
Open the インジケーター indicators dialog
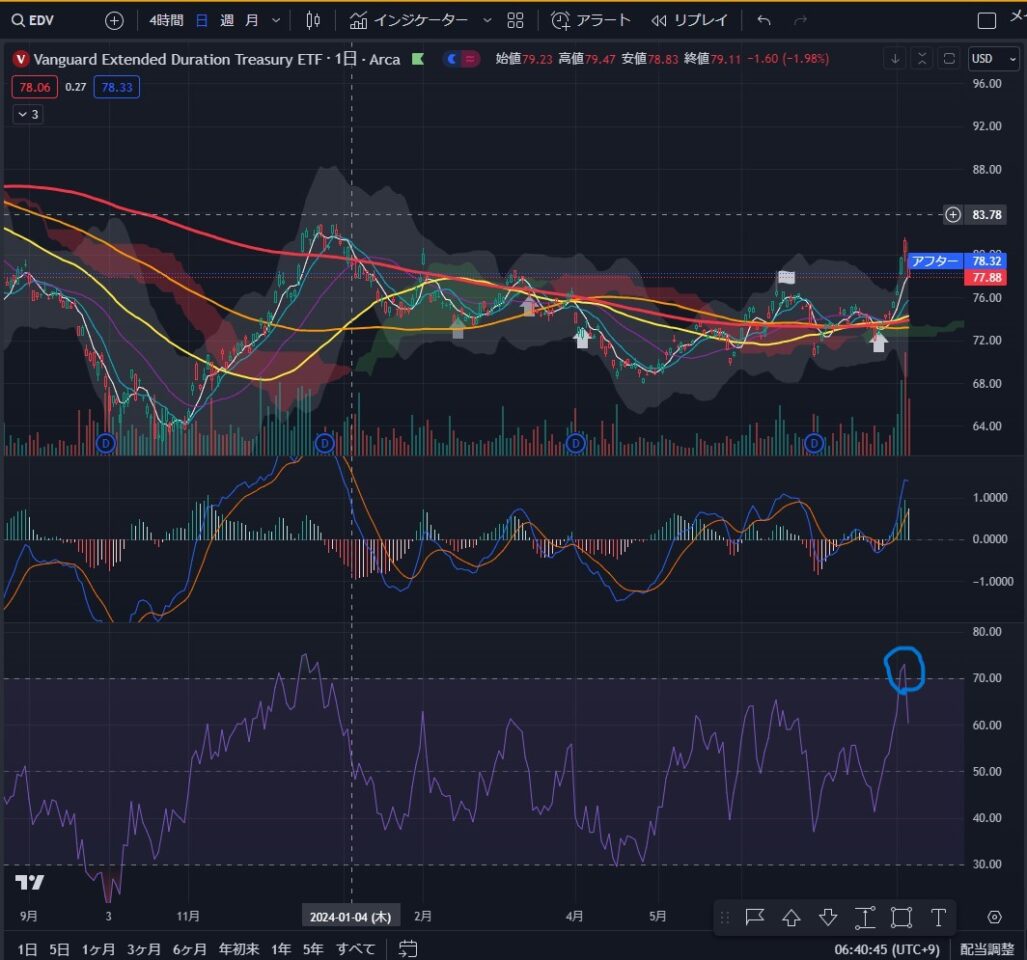[409, 20]
